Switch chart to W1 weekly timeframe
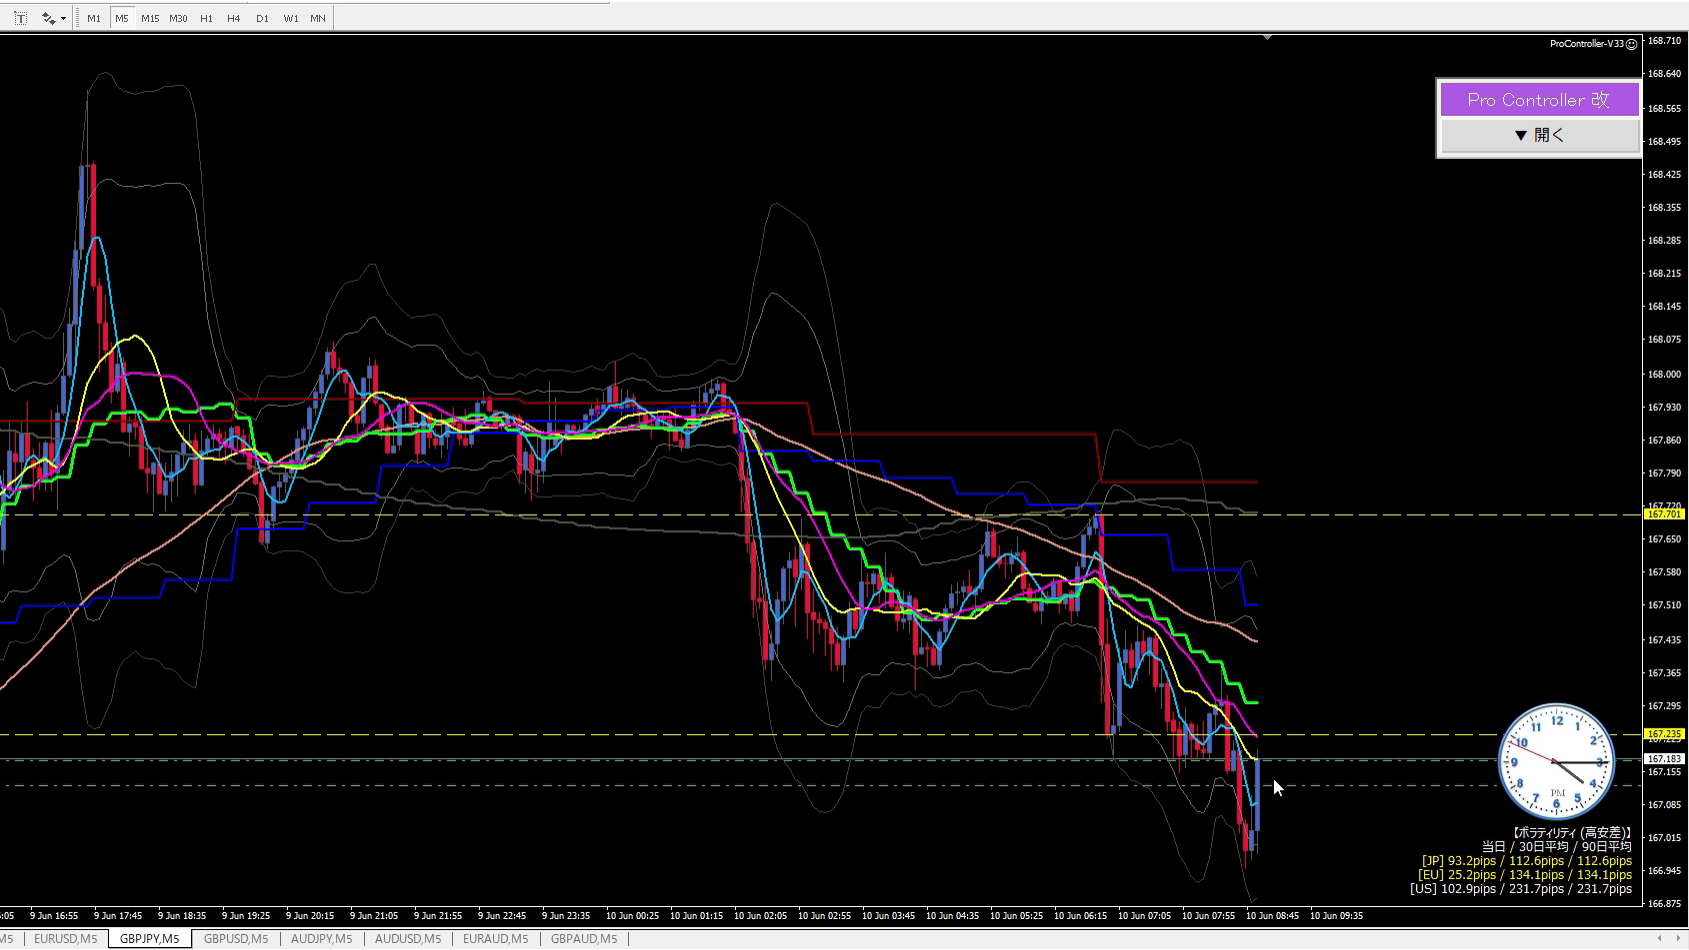 (x=290, y=18)
